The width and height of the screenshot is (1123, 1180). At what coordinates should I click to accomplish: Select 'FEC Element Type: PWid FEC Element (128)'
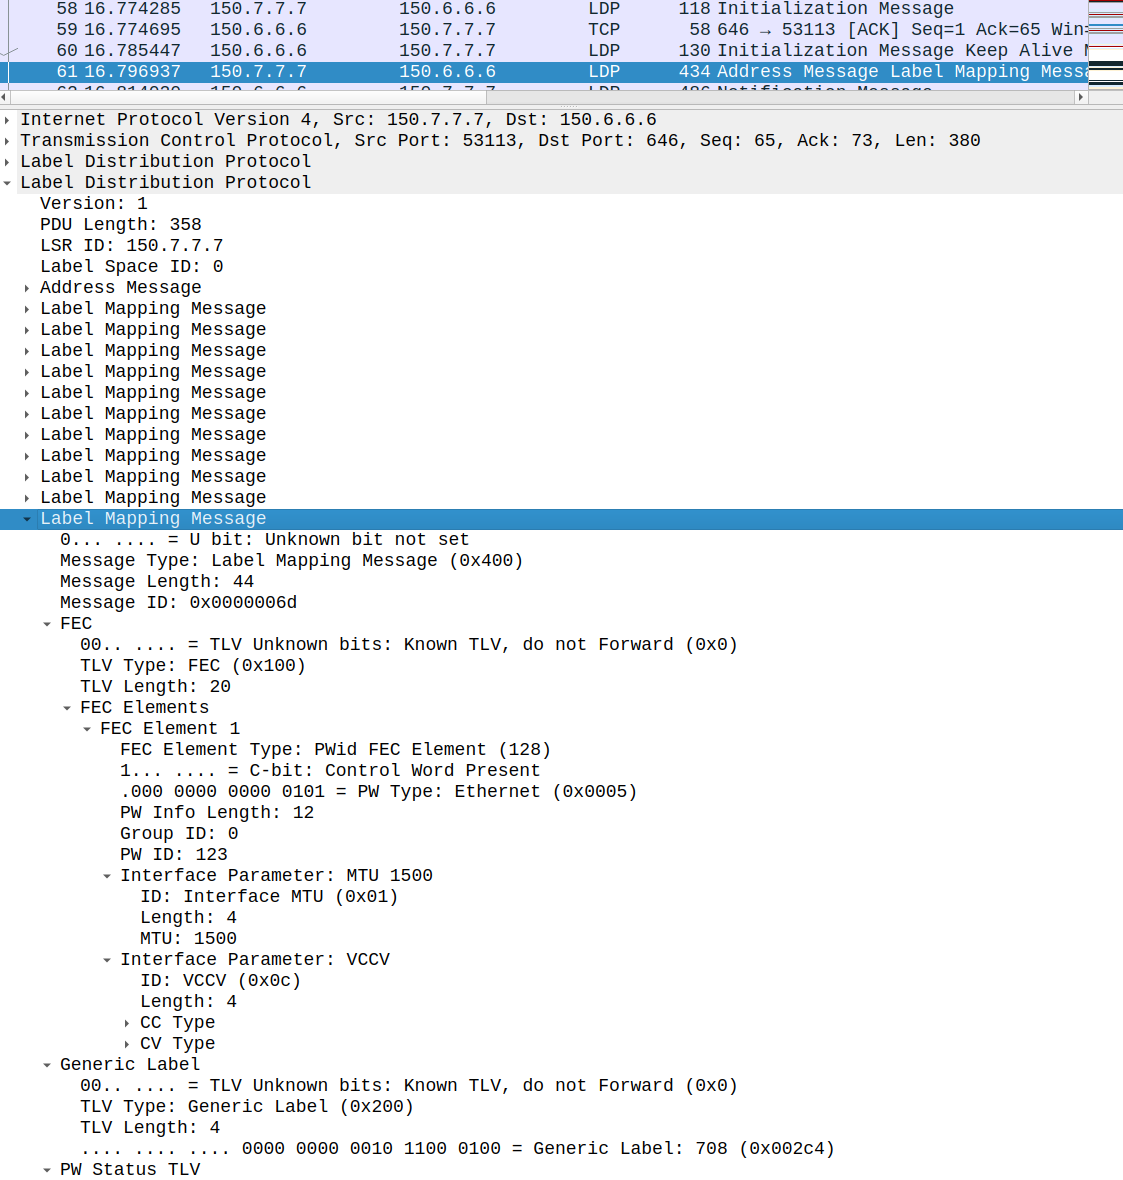point(336,750)
